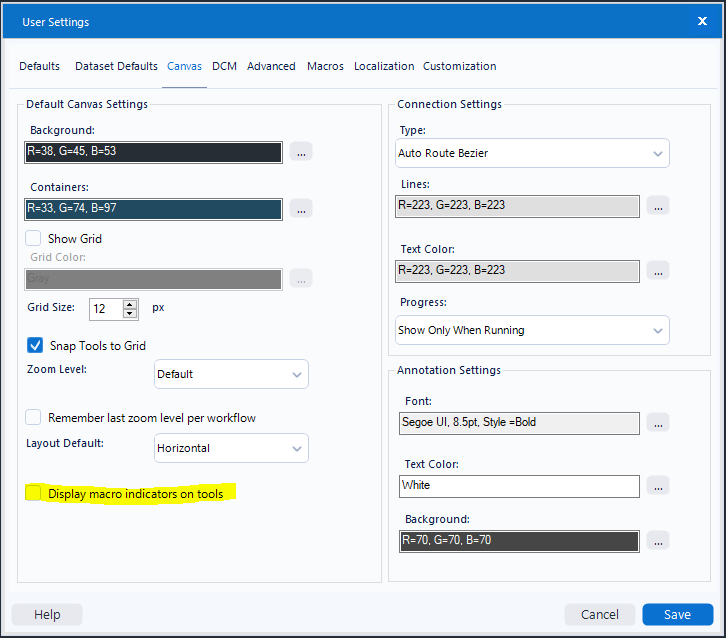Open the Background color picker ellipsis button

[302, 152]
